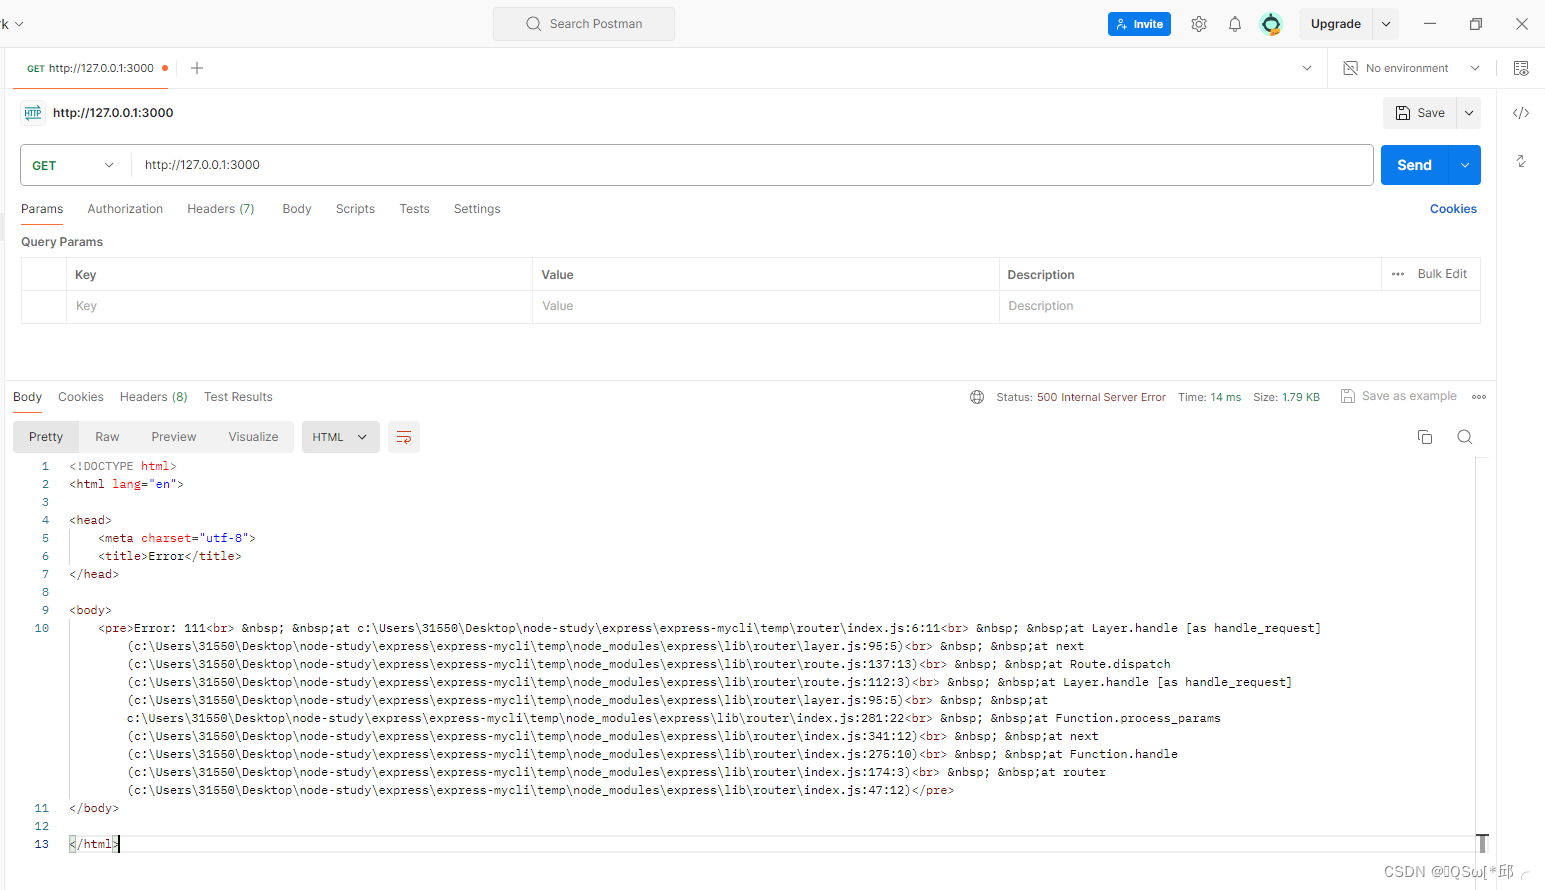Select the GET http://127.0.0.1:3000 request tab
1545x890 pixels.
click(90, 68)
